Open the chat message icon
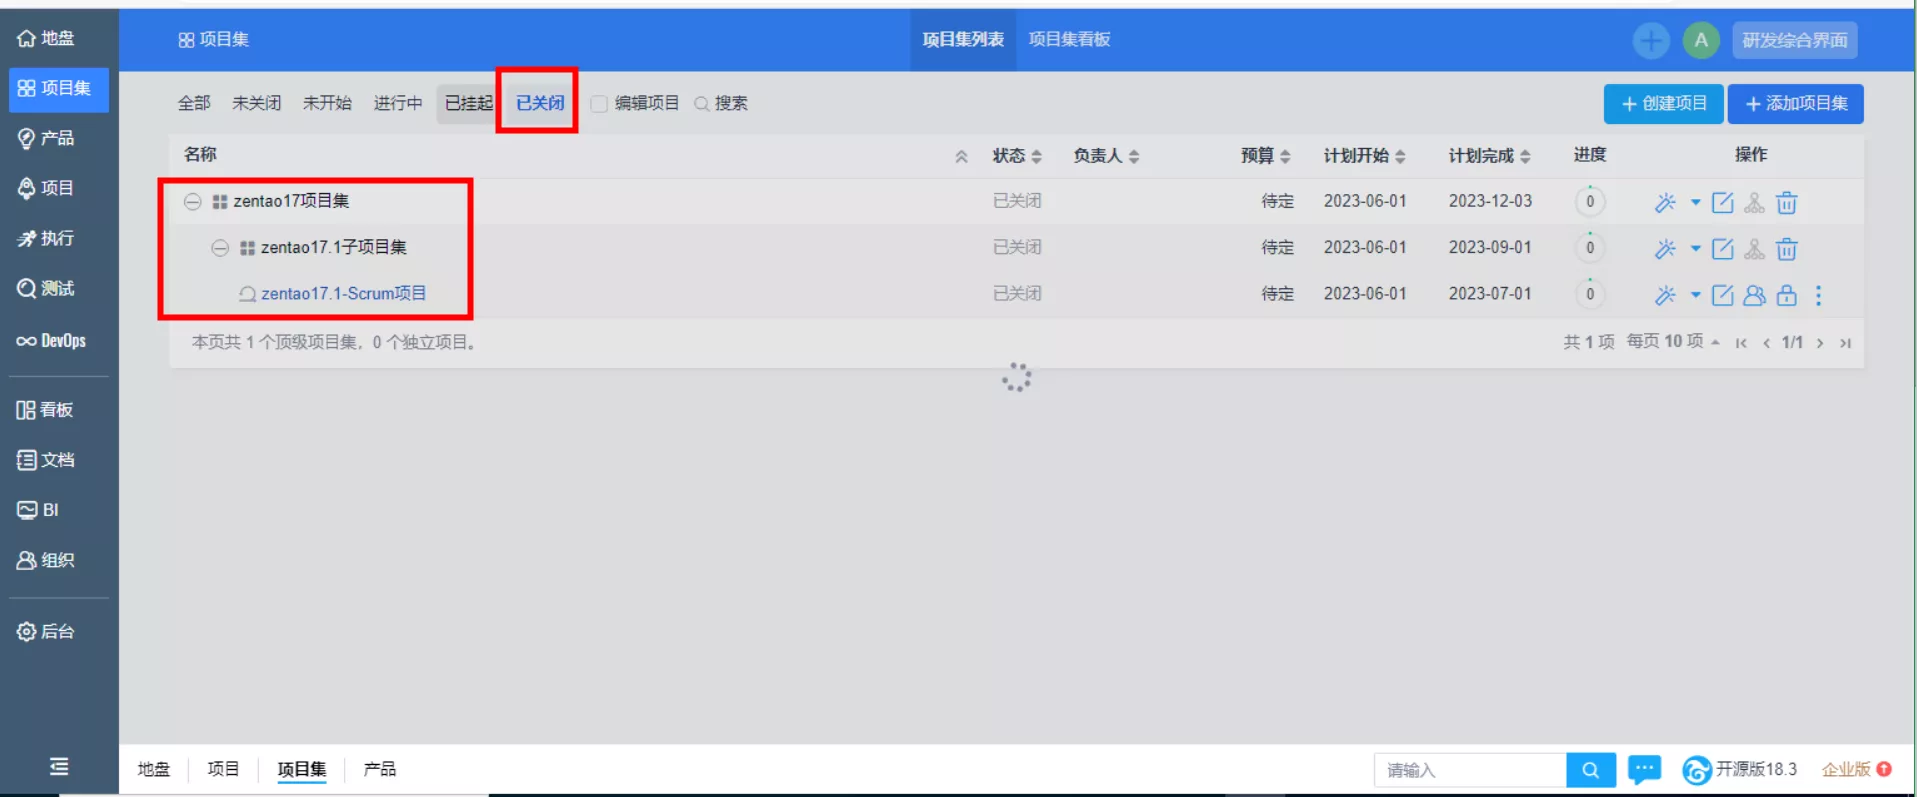 pos(1644,769)
